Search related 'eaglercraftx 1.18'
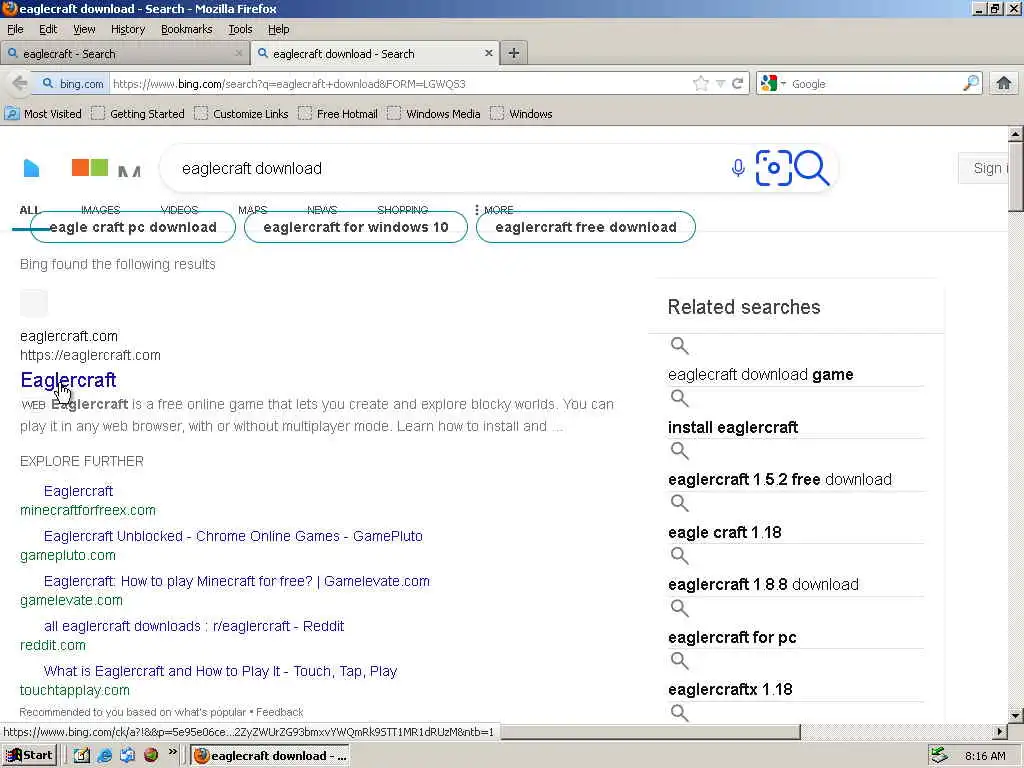Image resolution: width=1024 pixels, height=768 pixels. pos(730,690)
